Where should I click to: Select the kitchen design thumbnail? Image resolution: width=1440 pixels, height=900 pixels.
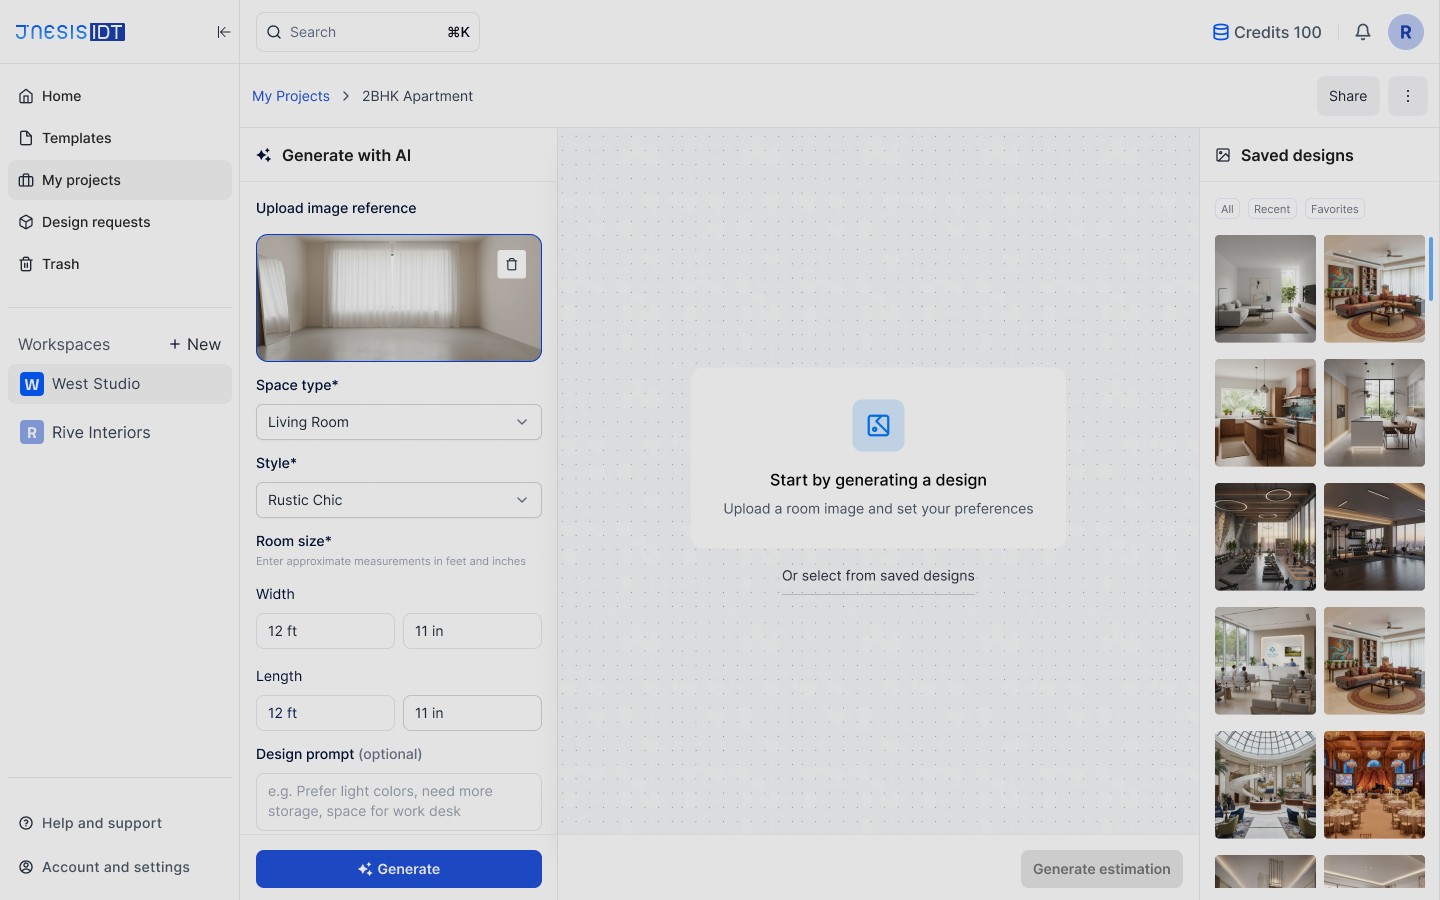click(1264, 412)
